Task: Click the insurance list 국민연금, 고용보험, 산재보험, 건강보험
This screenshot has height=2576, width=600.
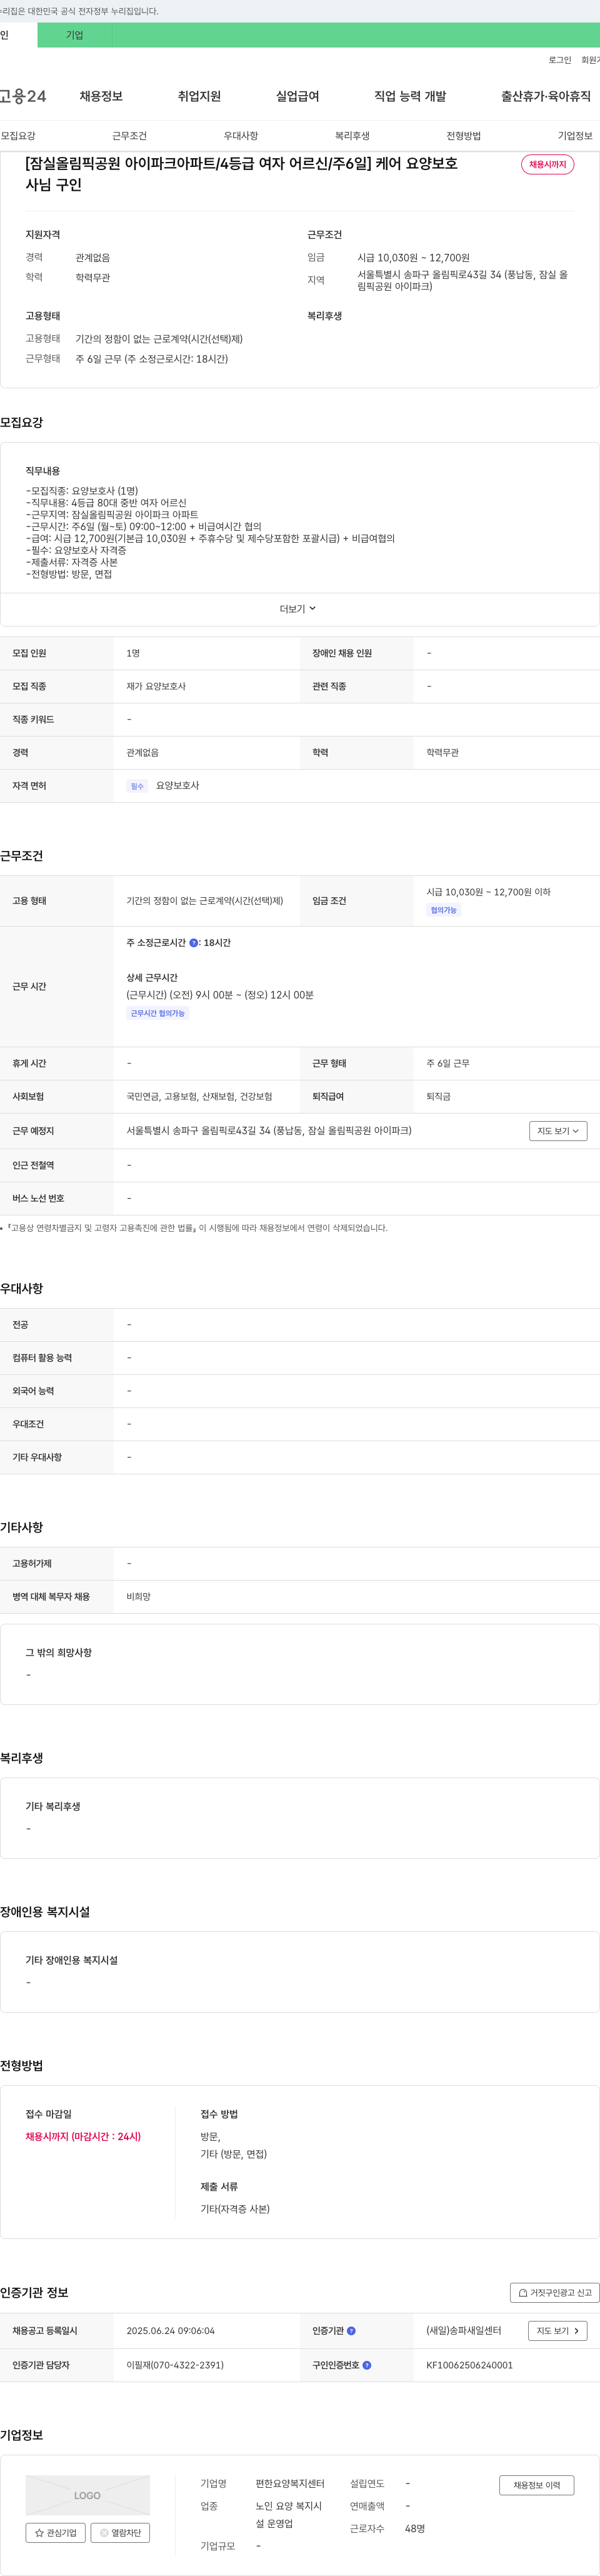Action: [199, 1097]
